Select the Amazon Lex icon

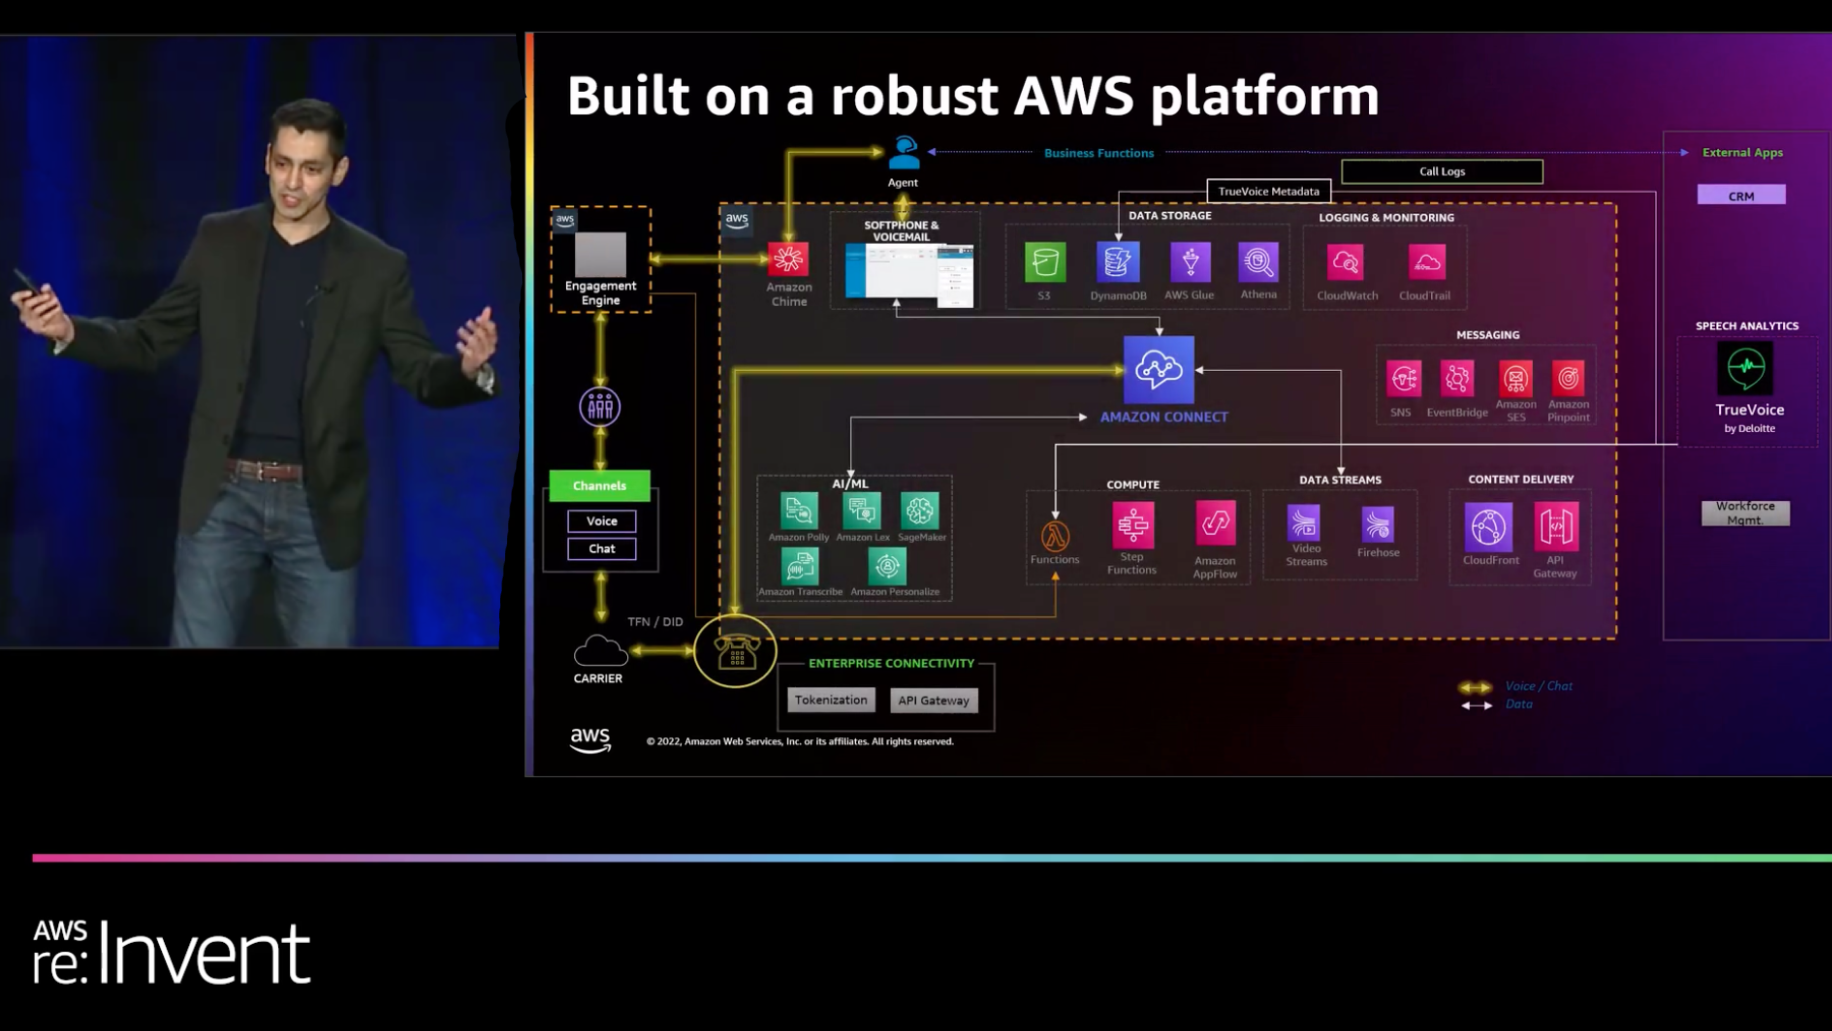point(862,511)
